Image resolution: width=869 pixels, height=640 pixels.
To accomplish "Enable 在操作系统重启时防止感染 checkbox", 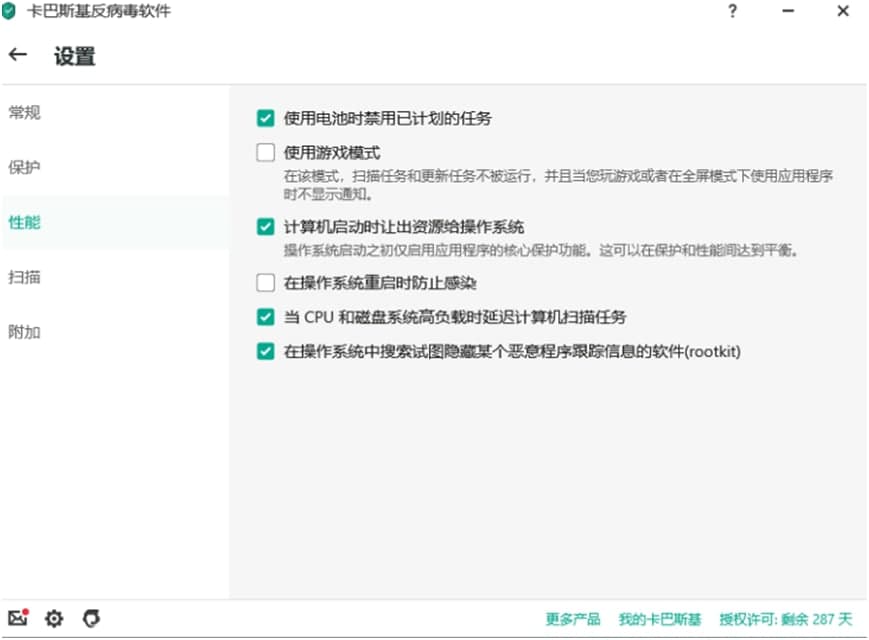I will point(265,283).
